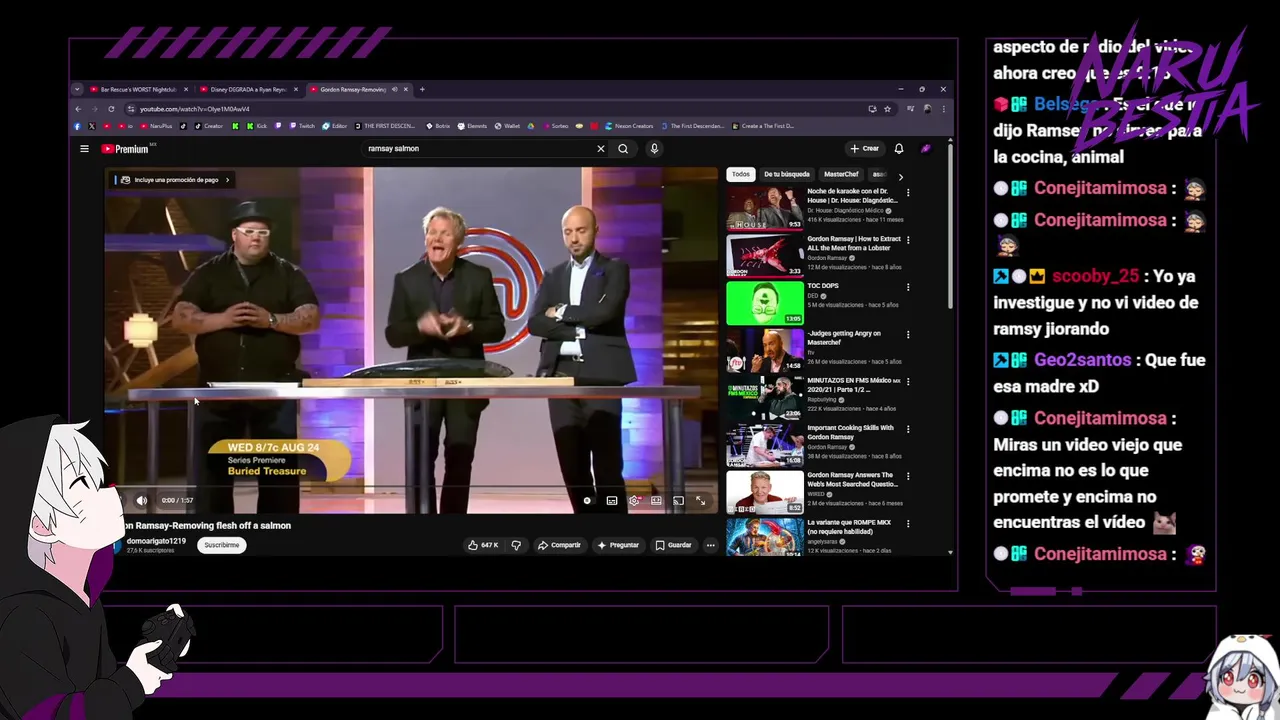Open 'Gordon Ramsay Answers The Web's Most Searched' title
The height and width of the screenshot is (720, 1280).
pyautogui.click(x=853, y=480)
